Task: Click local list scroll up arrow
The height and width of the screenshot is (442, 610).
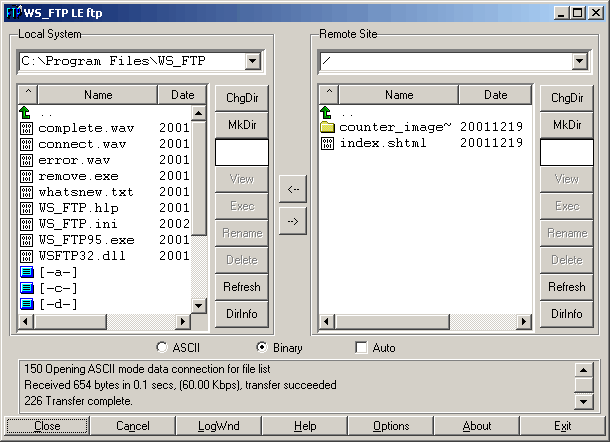Action: pyautogui.click(x=198, y=113)
